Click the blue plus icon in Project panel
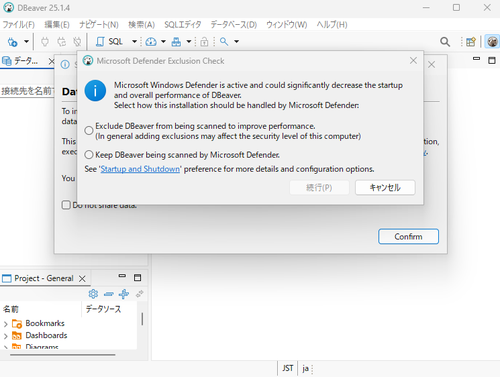Viewport: 500px width, 377px height. 124,294
